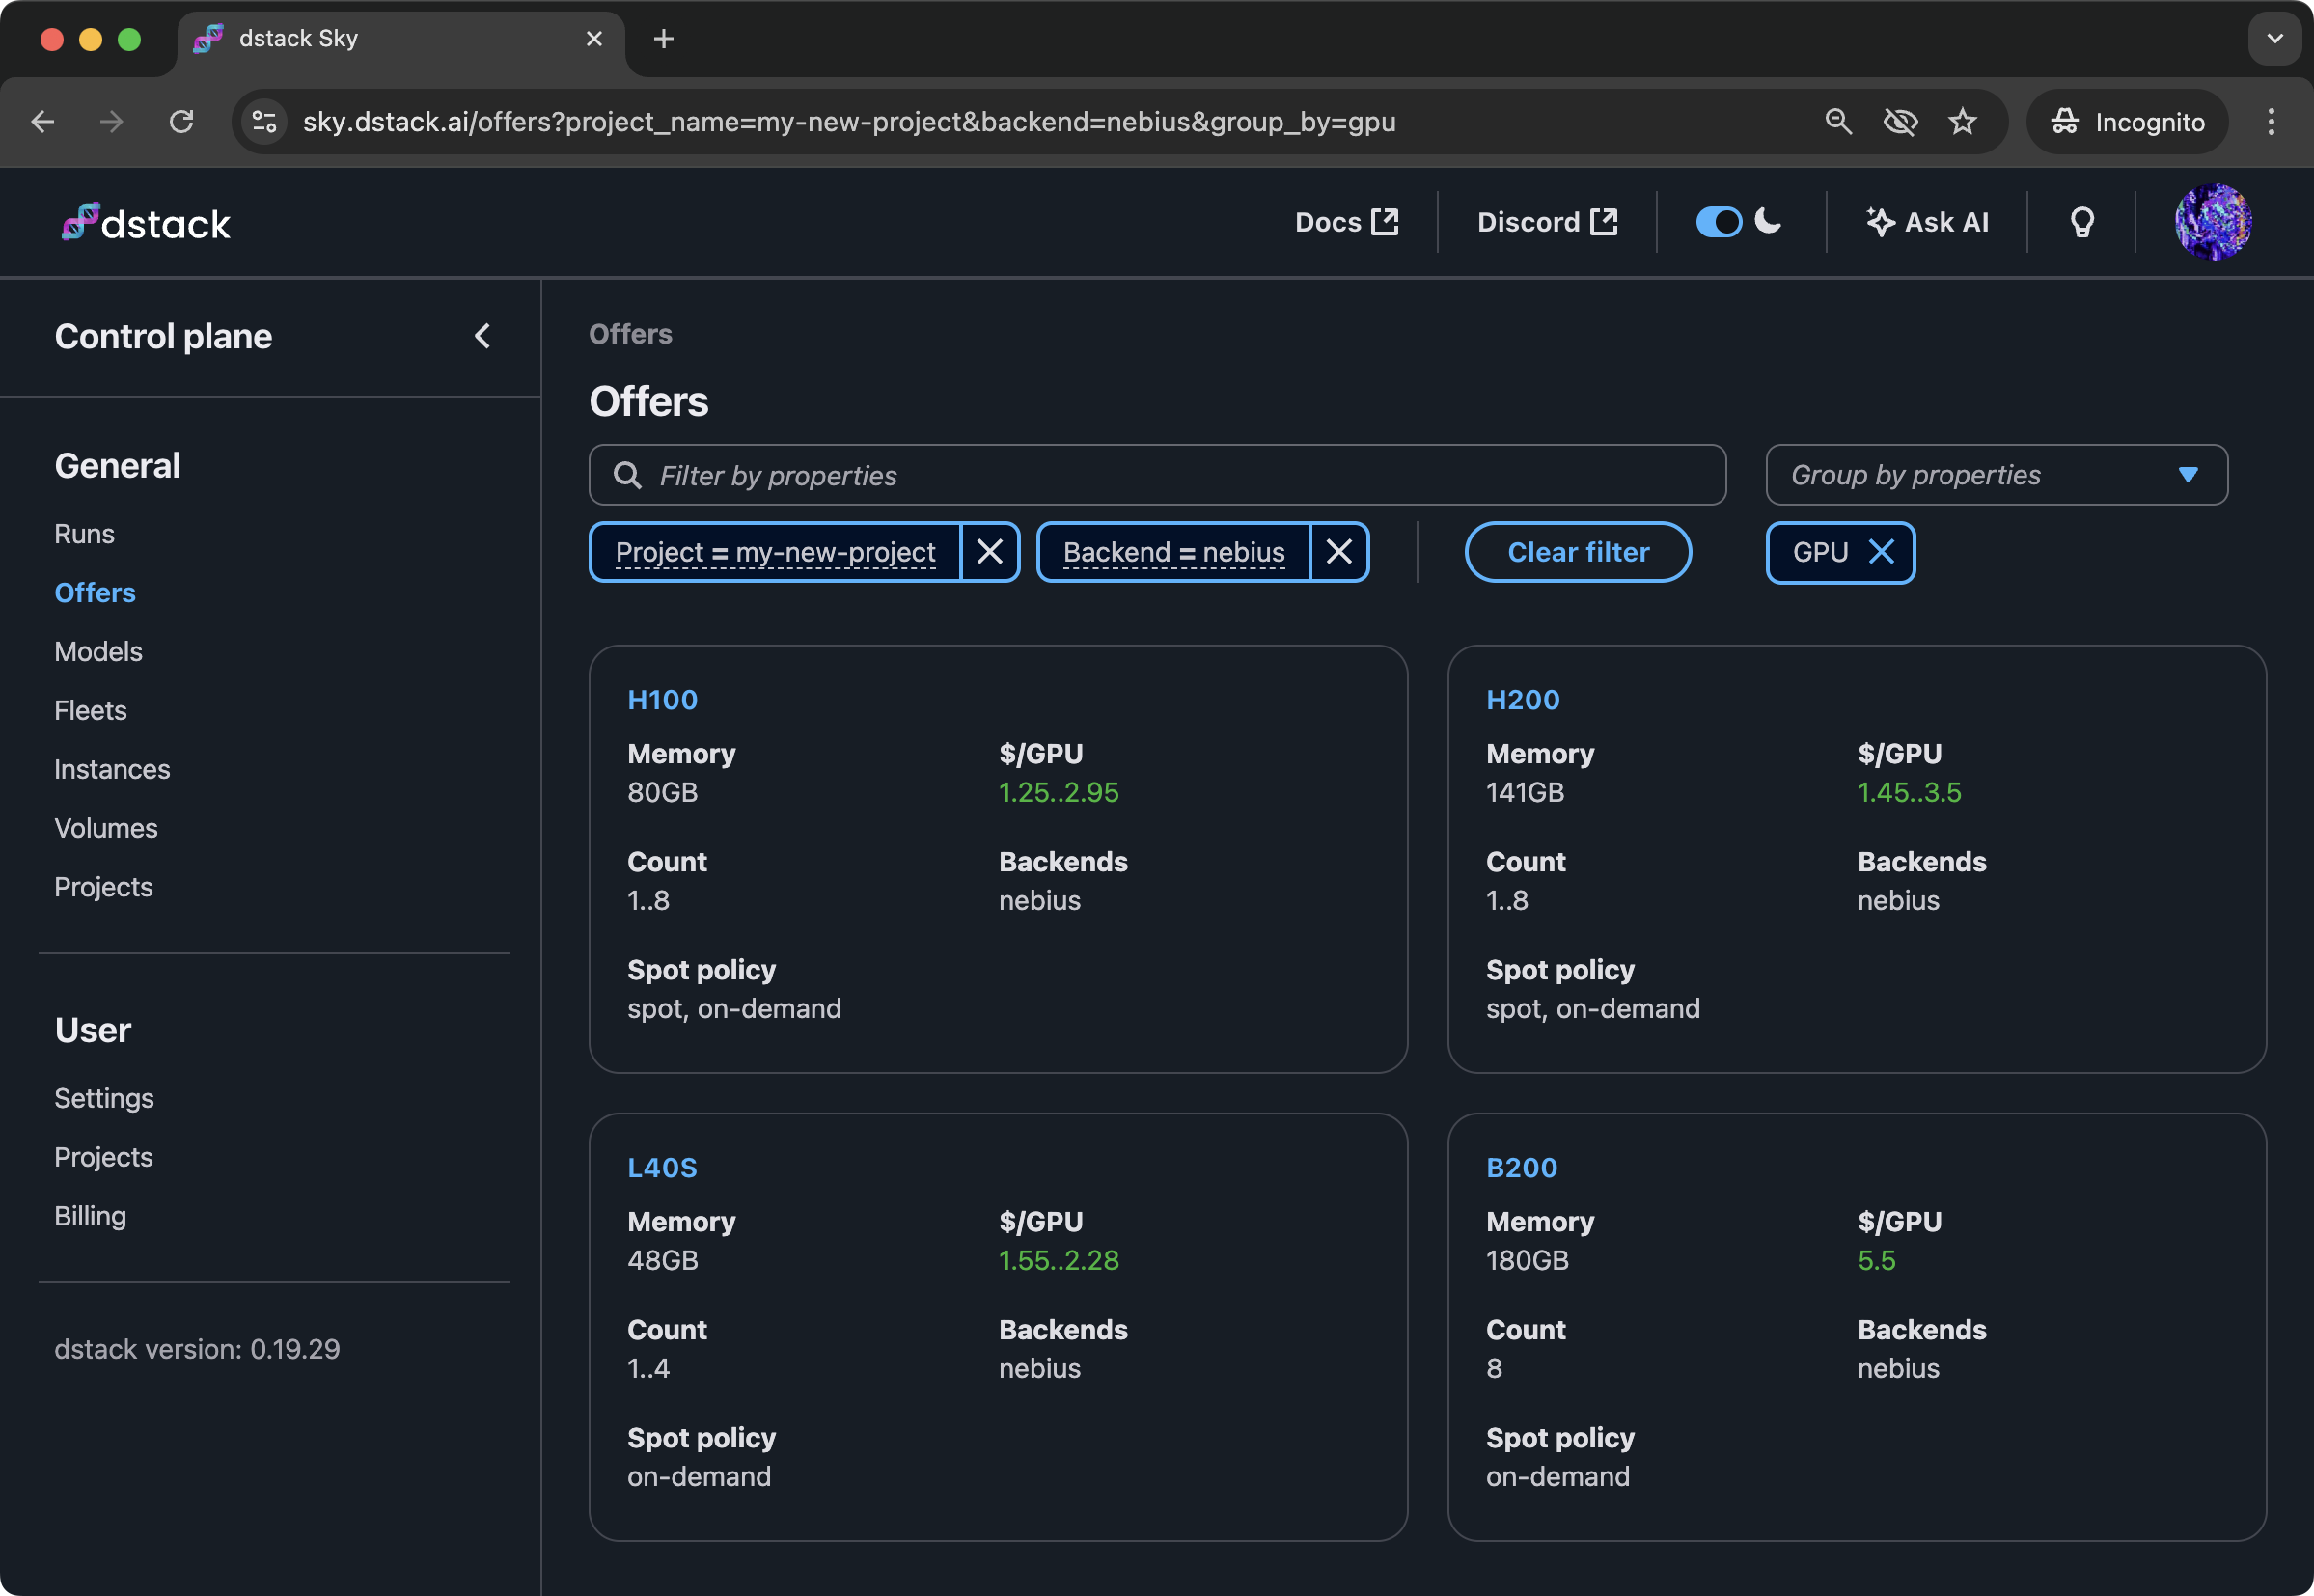This screenshot has height=1596, width=2314.
Task: Toggle the dark mode switch
Action: pos(1719,222)
